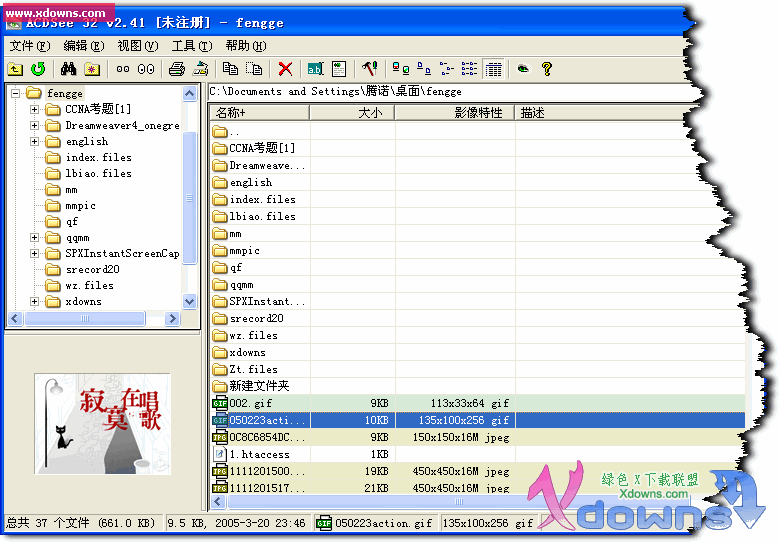Select lbiao.files folder in tree
780x542 pixels.
[98, 174]
